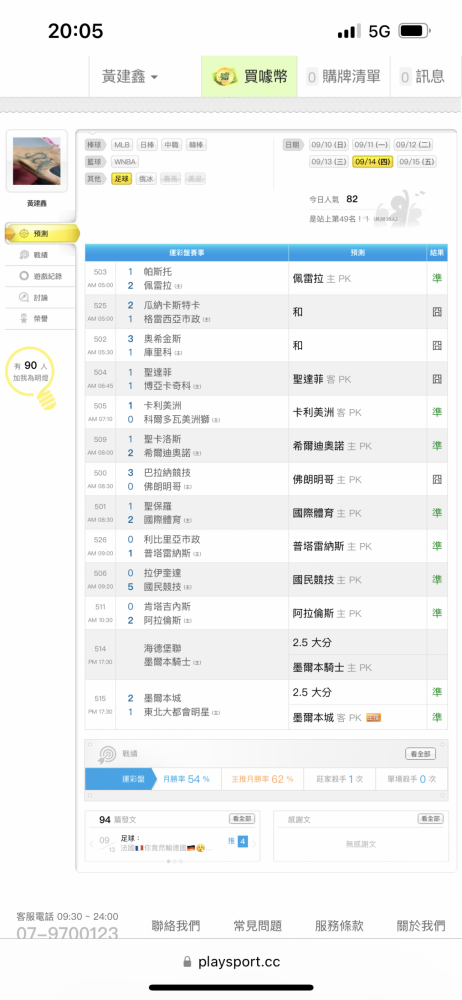The image size is (462, 1000).
Task: Open the 黃建鑫 user dropdown
Action: (x=130, y=77)
